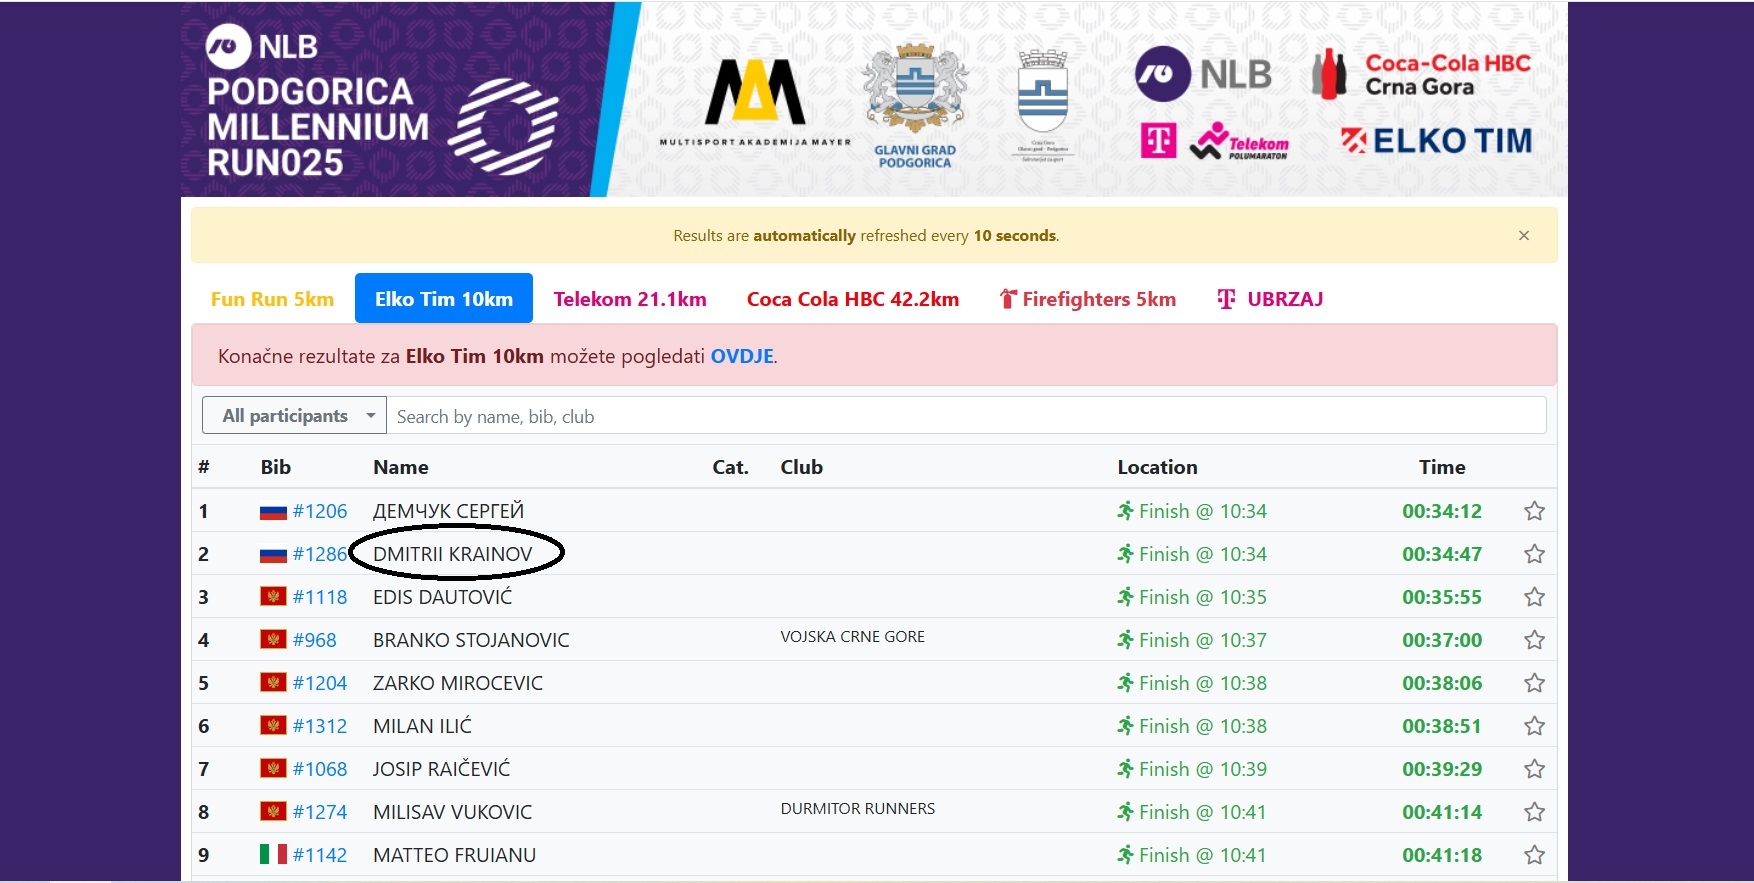Open the Telekom 21.1km tab

click(629, 299)
